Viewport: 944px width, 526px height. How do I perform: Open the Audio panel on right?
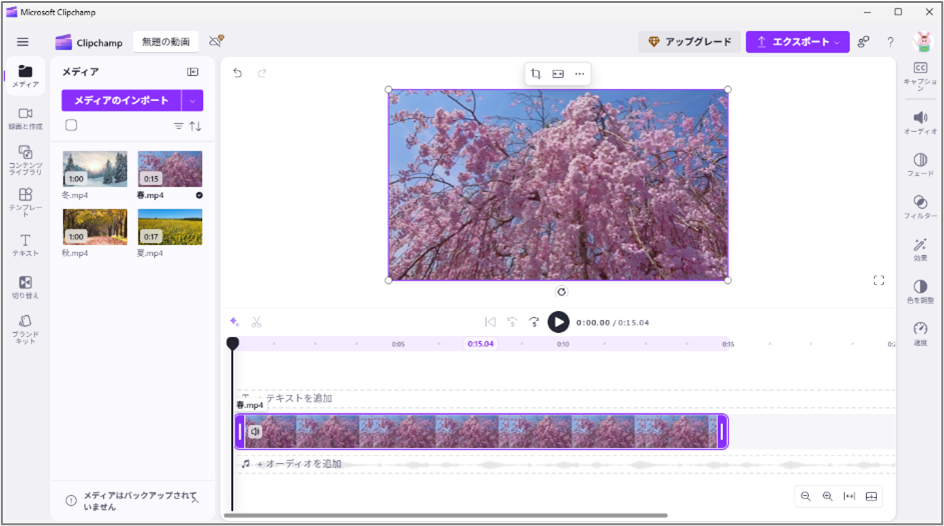920,122
